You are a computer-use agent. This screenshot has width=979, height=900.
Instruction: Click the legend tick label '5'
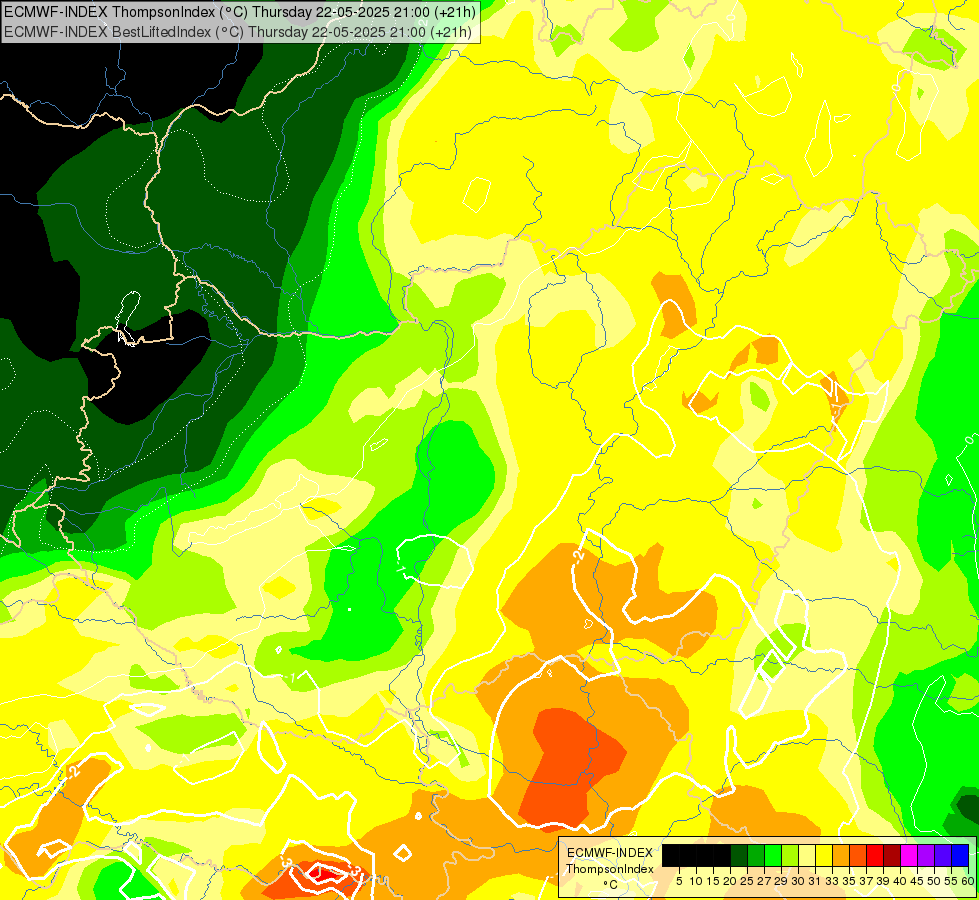[x=679, y=881]
